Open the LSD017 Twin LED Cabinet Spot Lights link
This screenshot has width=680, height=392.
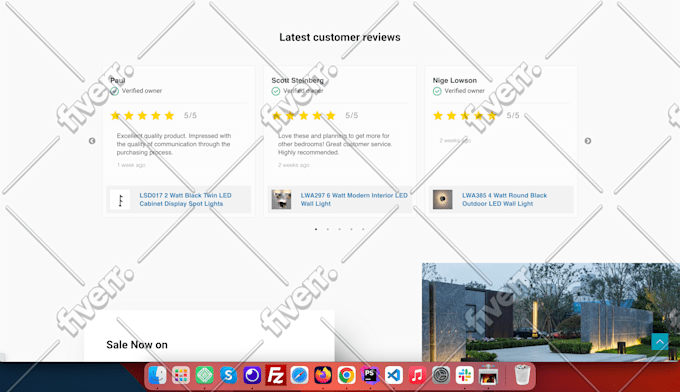[185, 199]
